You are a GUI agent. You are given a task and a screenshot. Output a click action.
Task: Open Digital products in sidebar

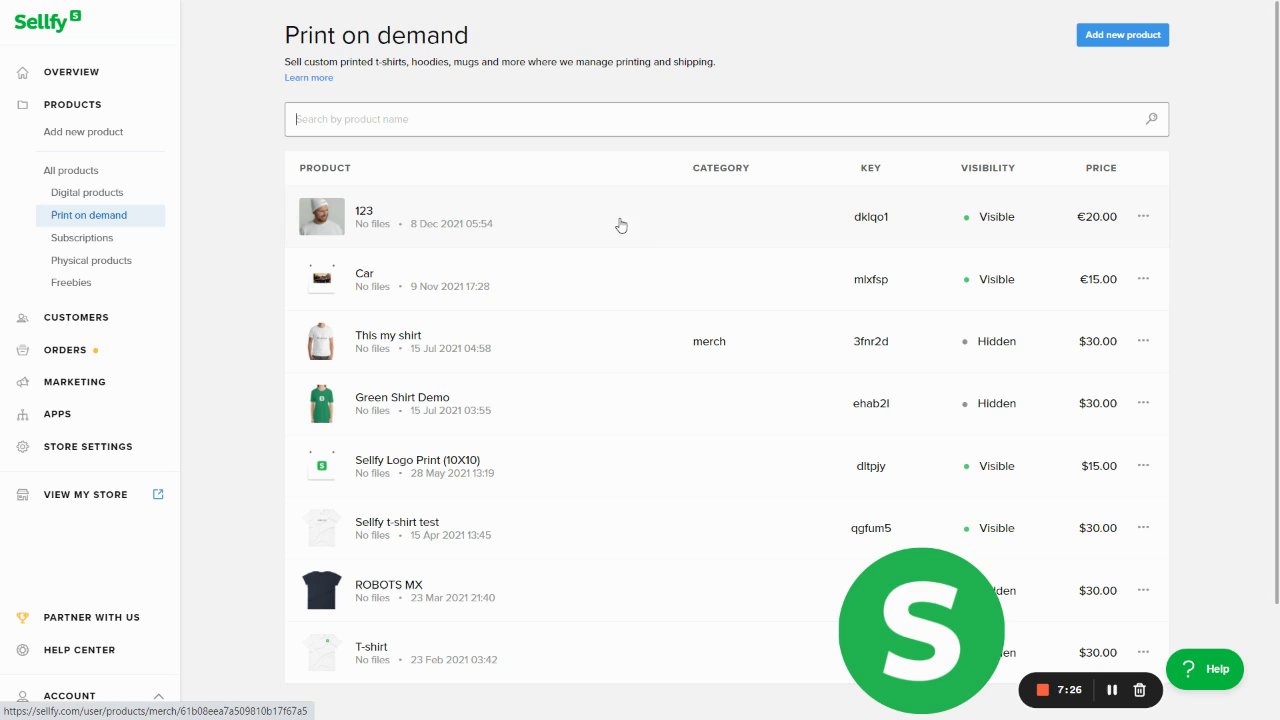(87, 192)
